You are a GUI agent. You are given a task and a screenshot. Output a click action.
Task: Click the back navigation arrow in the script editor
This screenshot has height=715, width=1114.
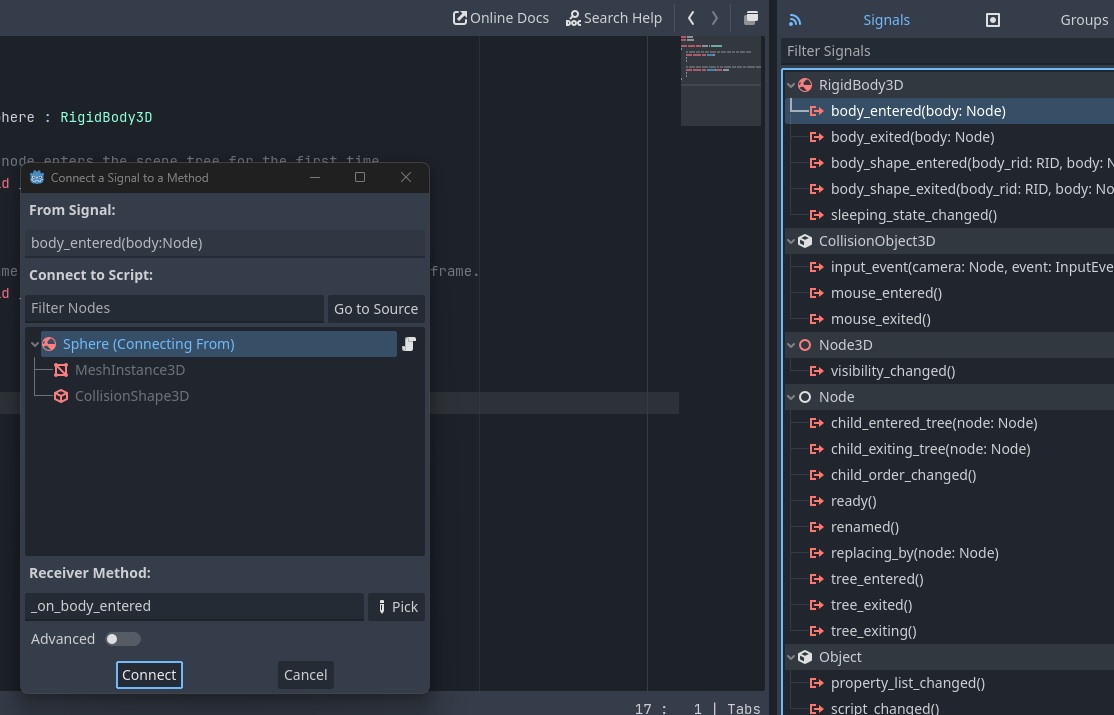pos(690,17)
